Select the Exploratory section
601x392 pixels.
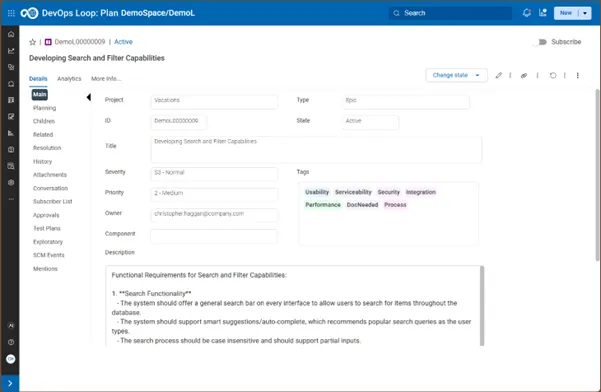(48, 242)
